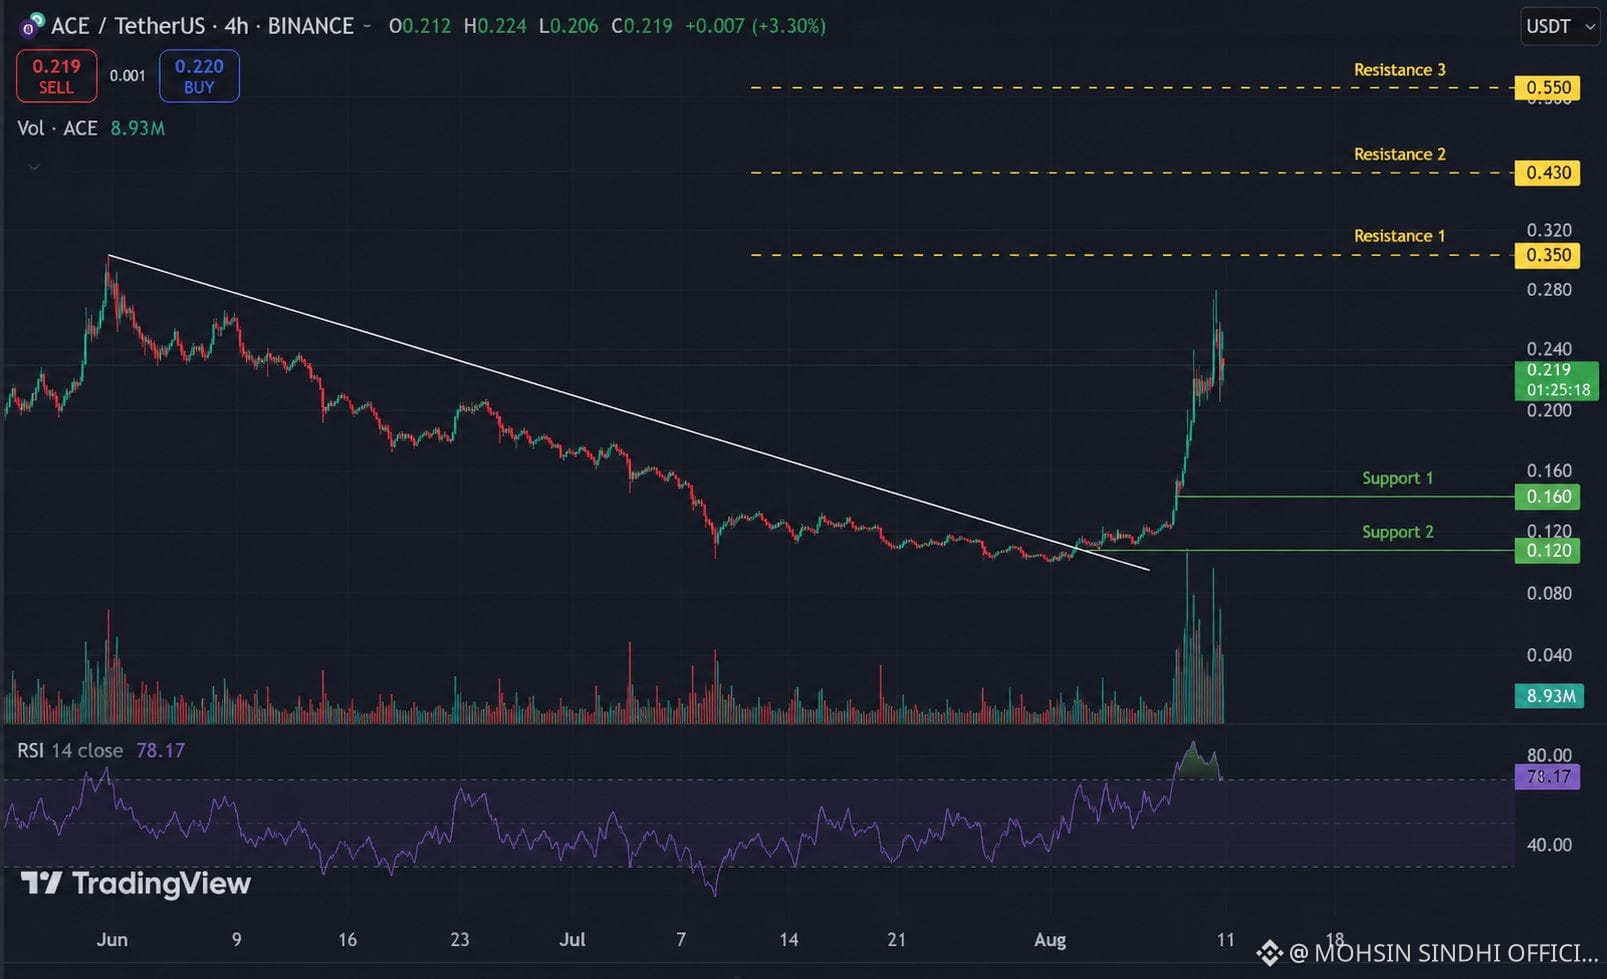
Task: Click the low price value L0.206
Action: coord(568,26)
